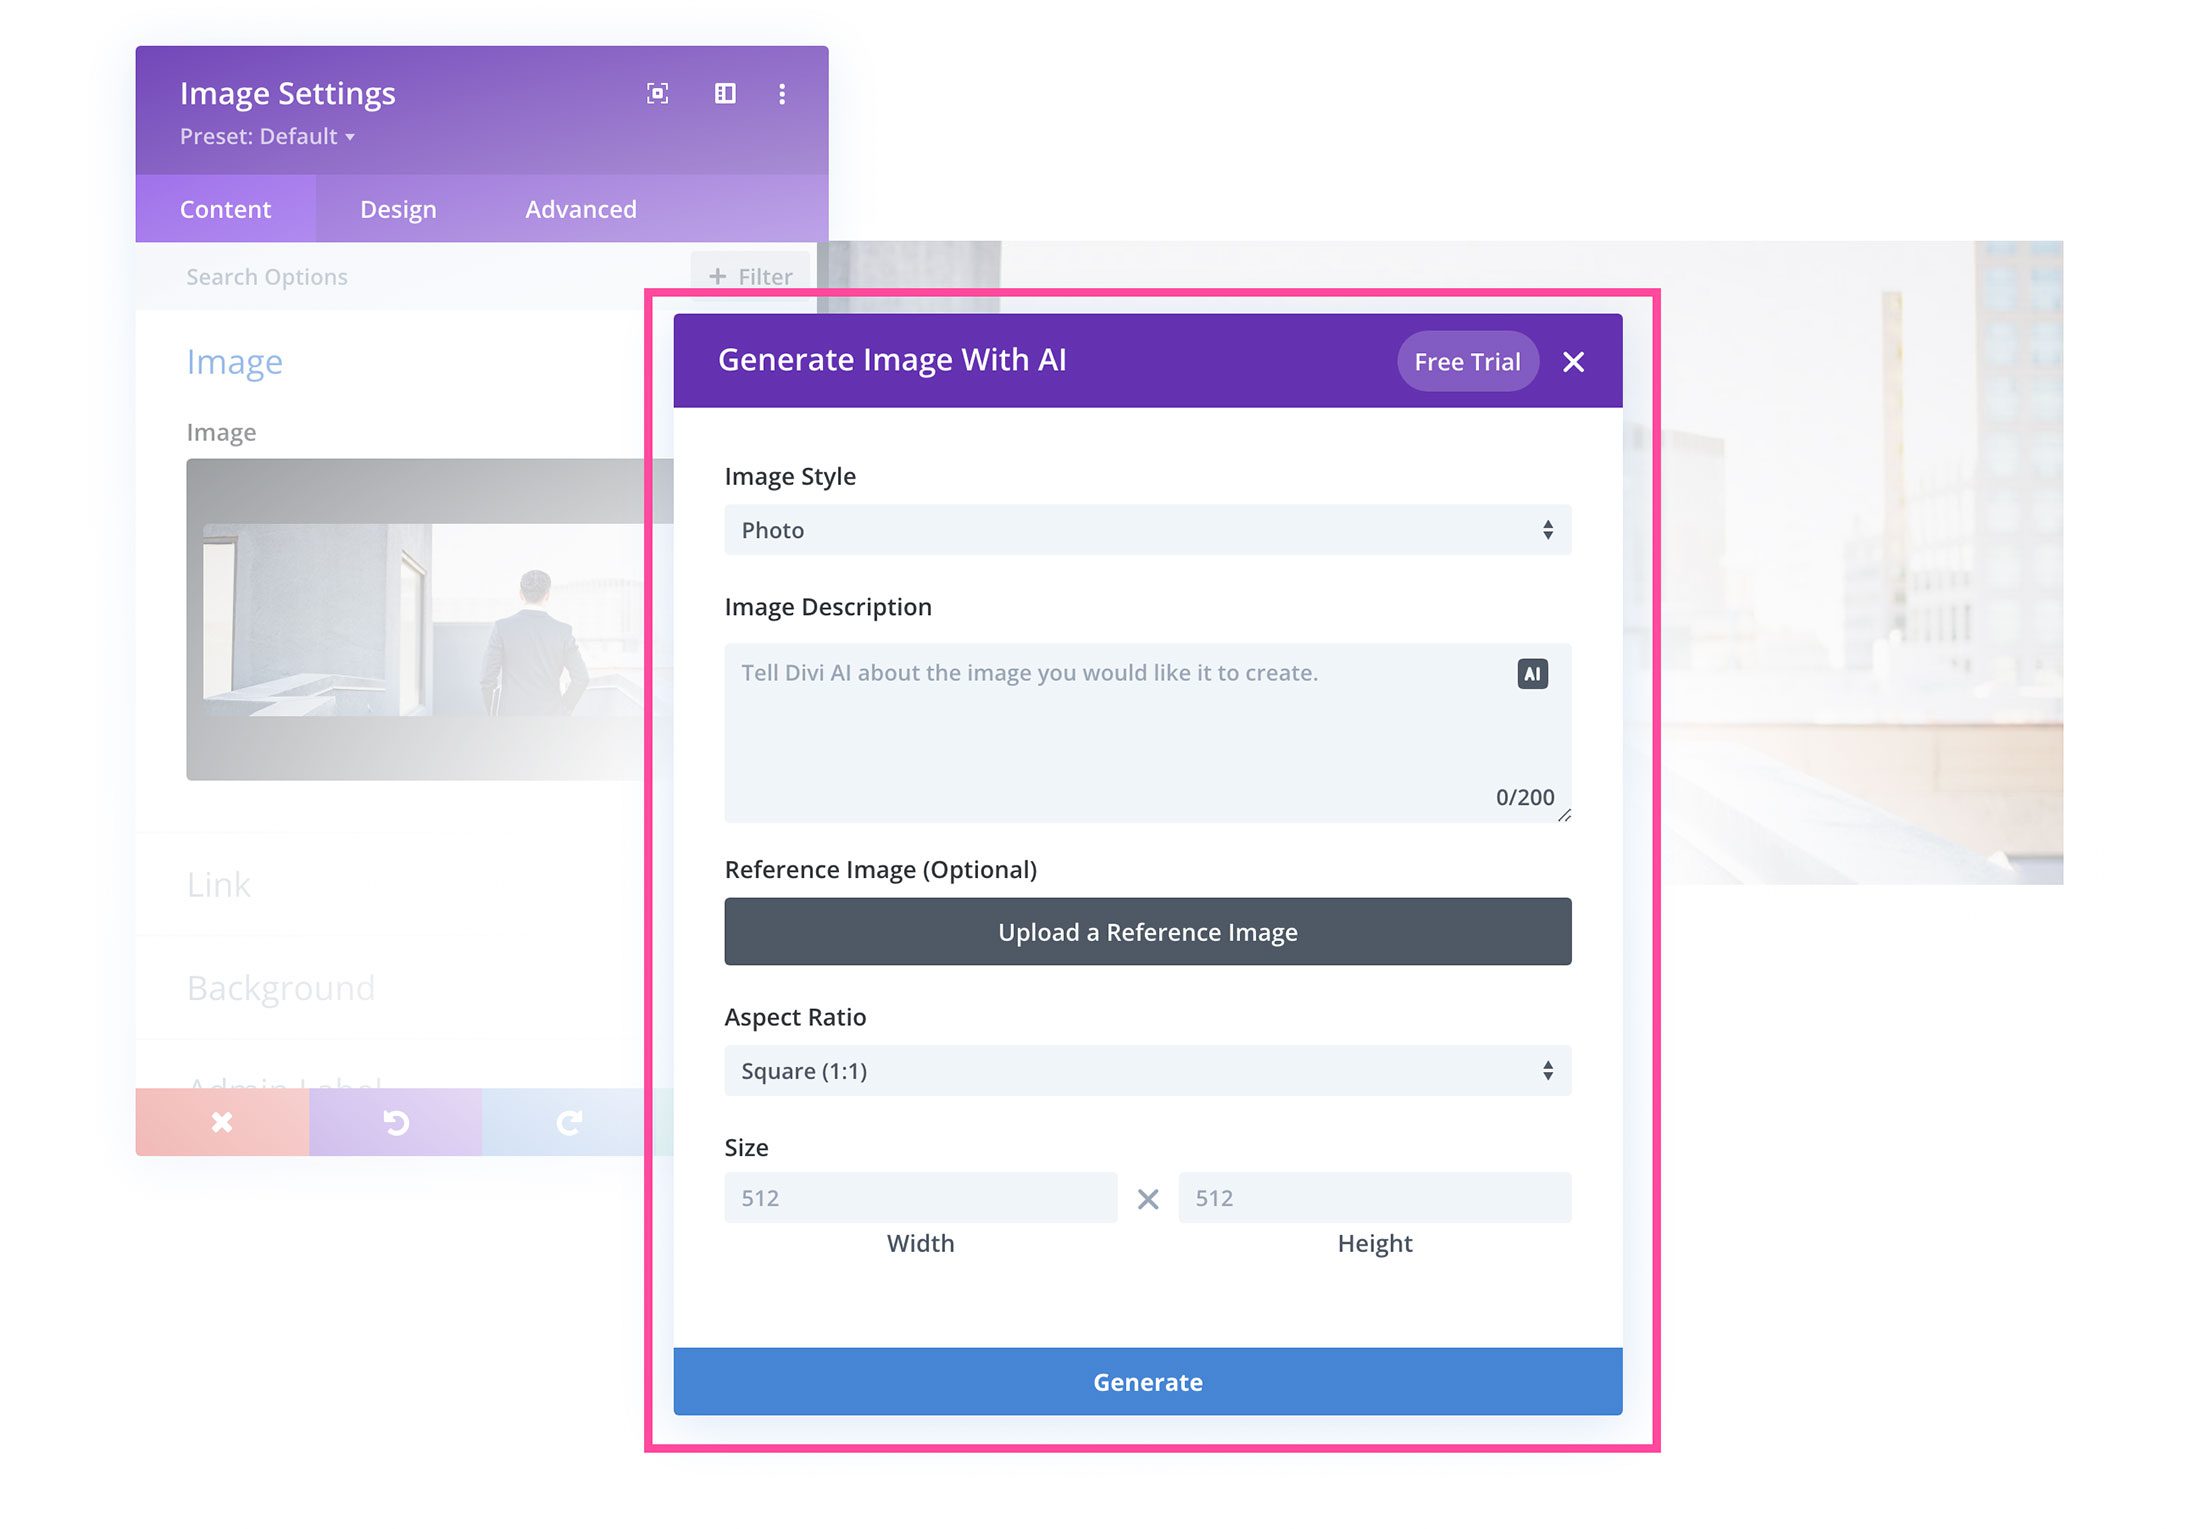Image resolution: width=2200 pixels, height=1529 pixels.
Task: Click the Filter button near search bar
Action: [x=749, y=274]
